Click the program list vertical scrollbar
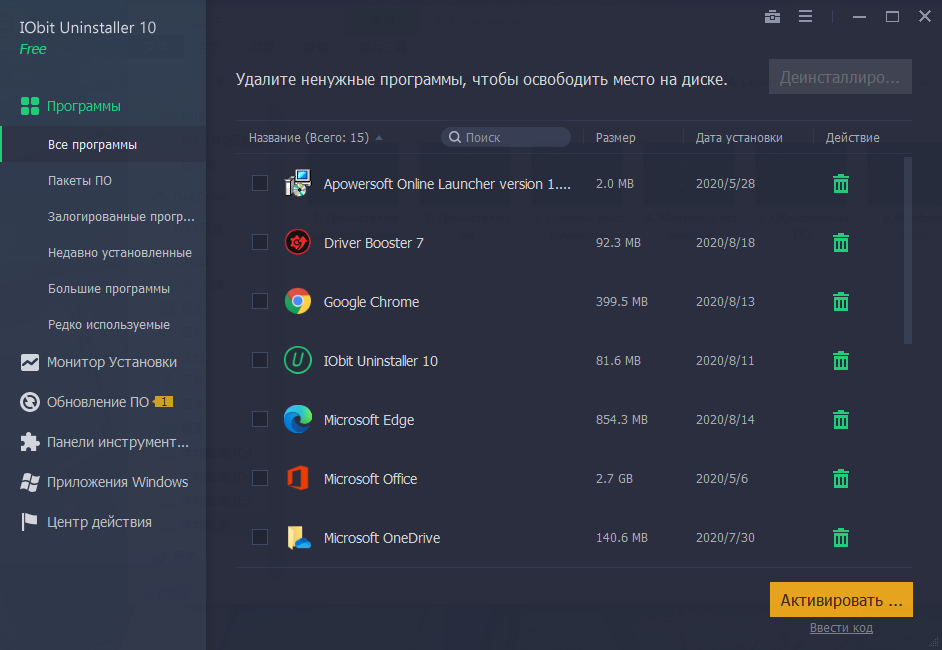 (907, 251)
